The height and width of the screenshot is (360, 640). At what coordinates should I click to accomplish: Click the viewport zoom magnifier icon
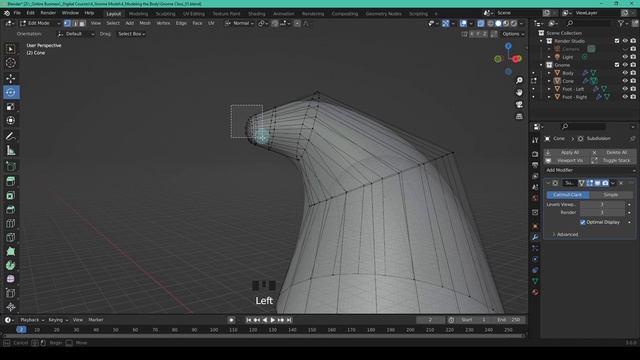pos(519,80)
